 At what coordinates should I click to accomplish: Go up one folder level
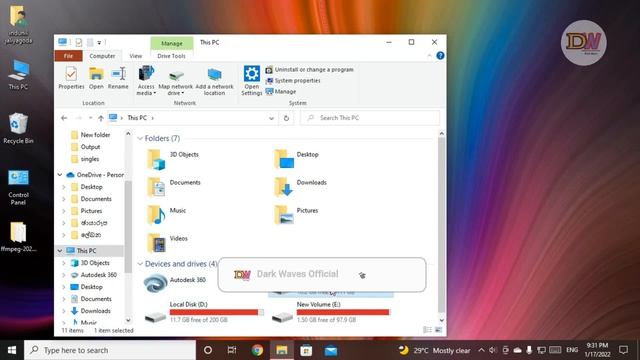pyautogui.click(x=100, y=118)
